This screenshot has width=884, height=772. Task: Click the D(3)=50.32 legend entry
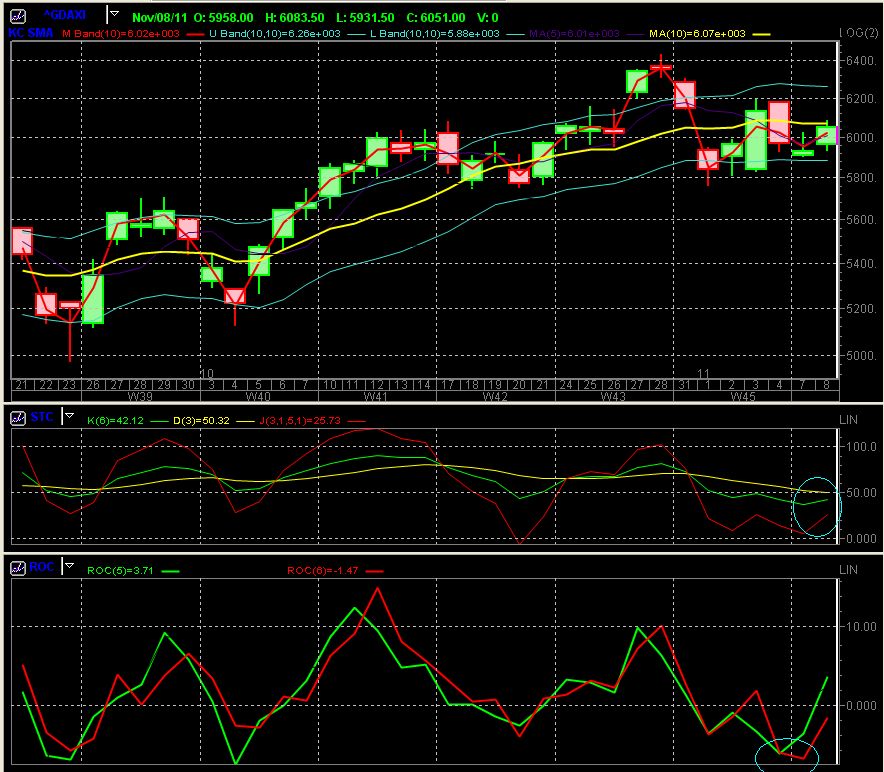[x=201, y=421]
